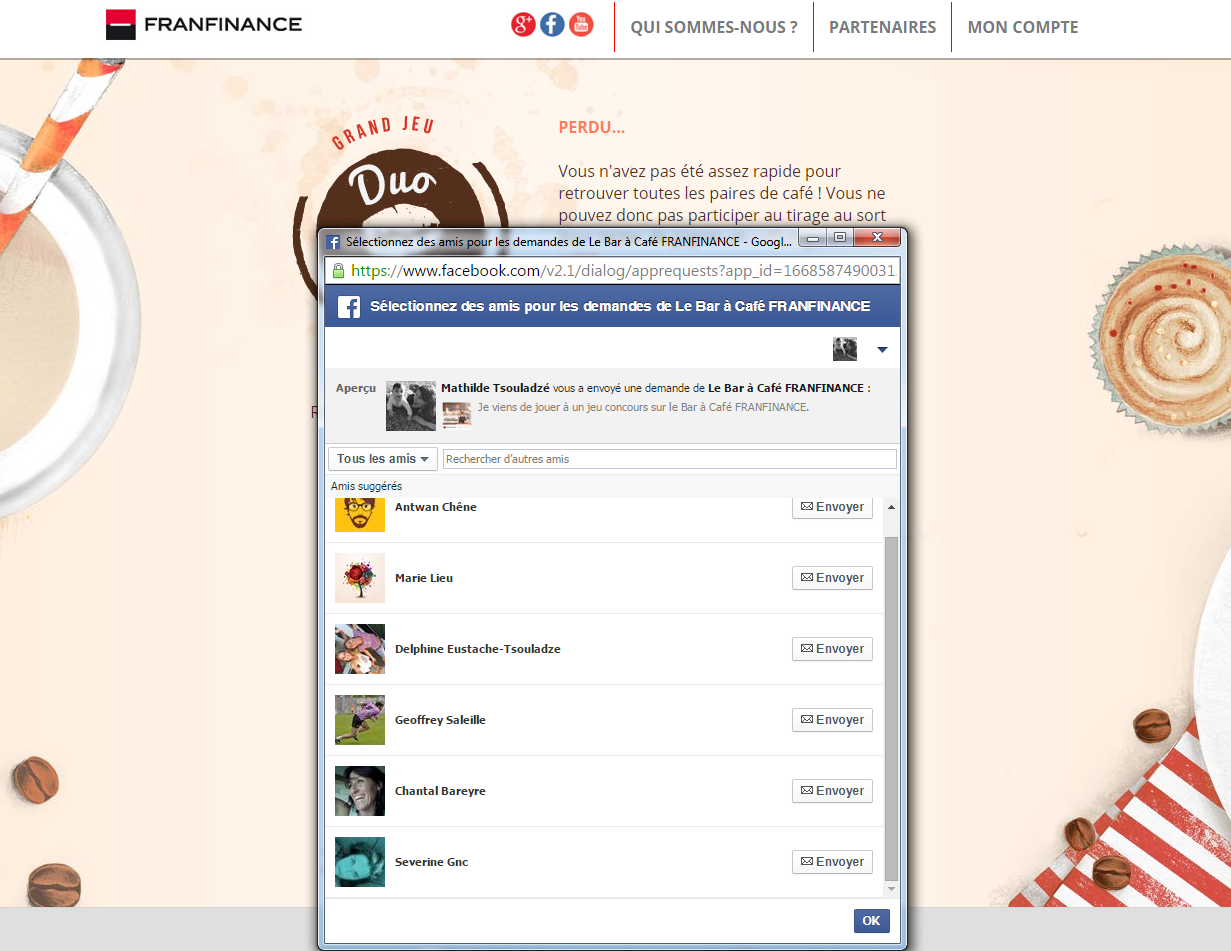Click the small profile picture beside account arrow

click(845, 349)
